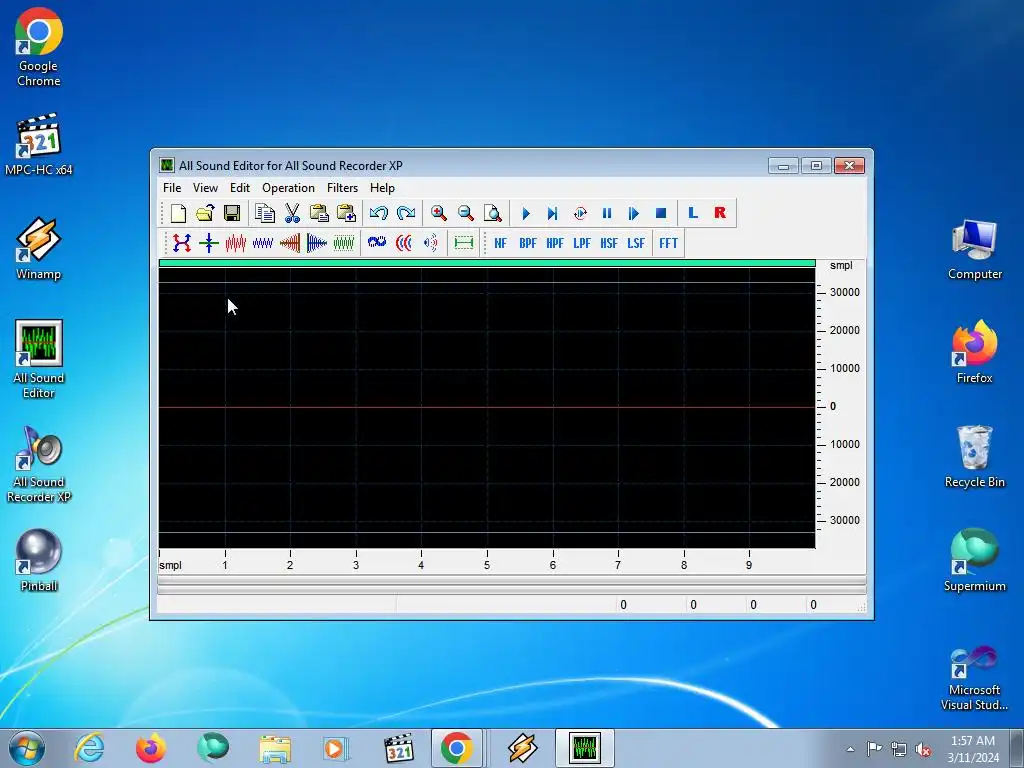1024x768 pixels.
Task: Select the right channel R button
Action: (720, 213)
